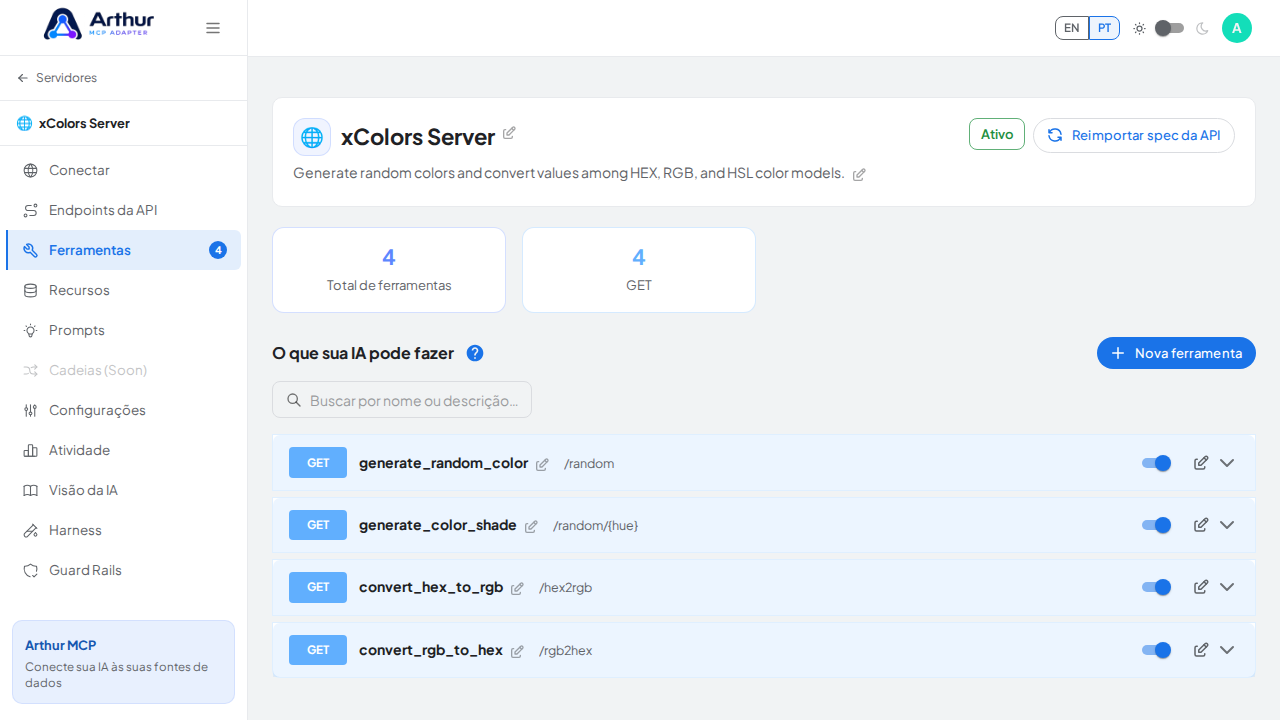Click the 4 badge on Ferramentas

pyautogui.click(x=218, y=250)
